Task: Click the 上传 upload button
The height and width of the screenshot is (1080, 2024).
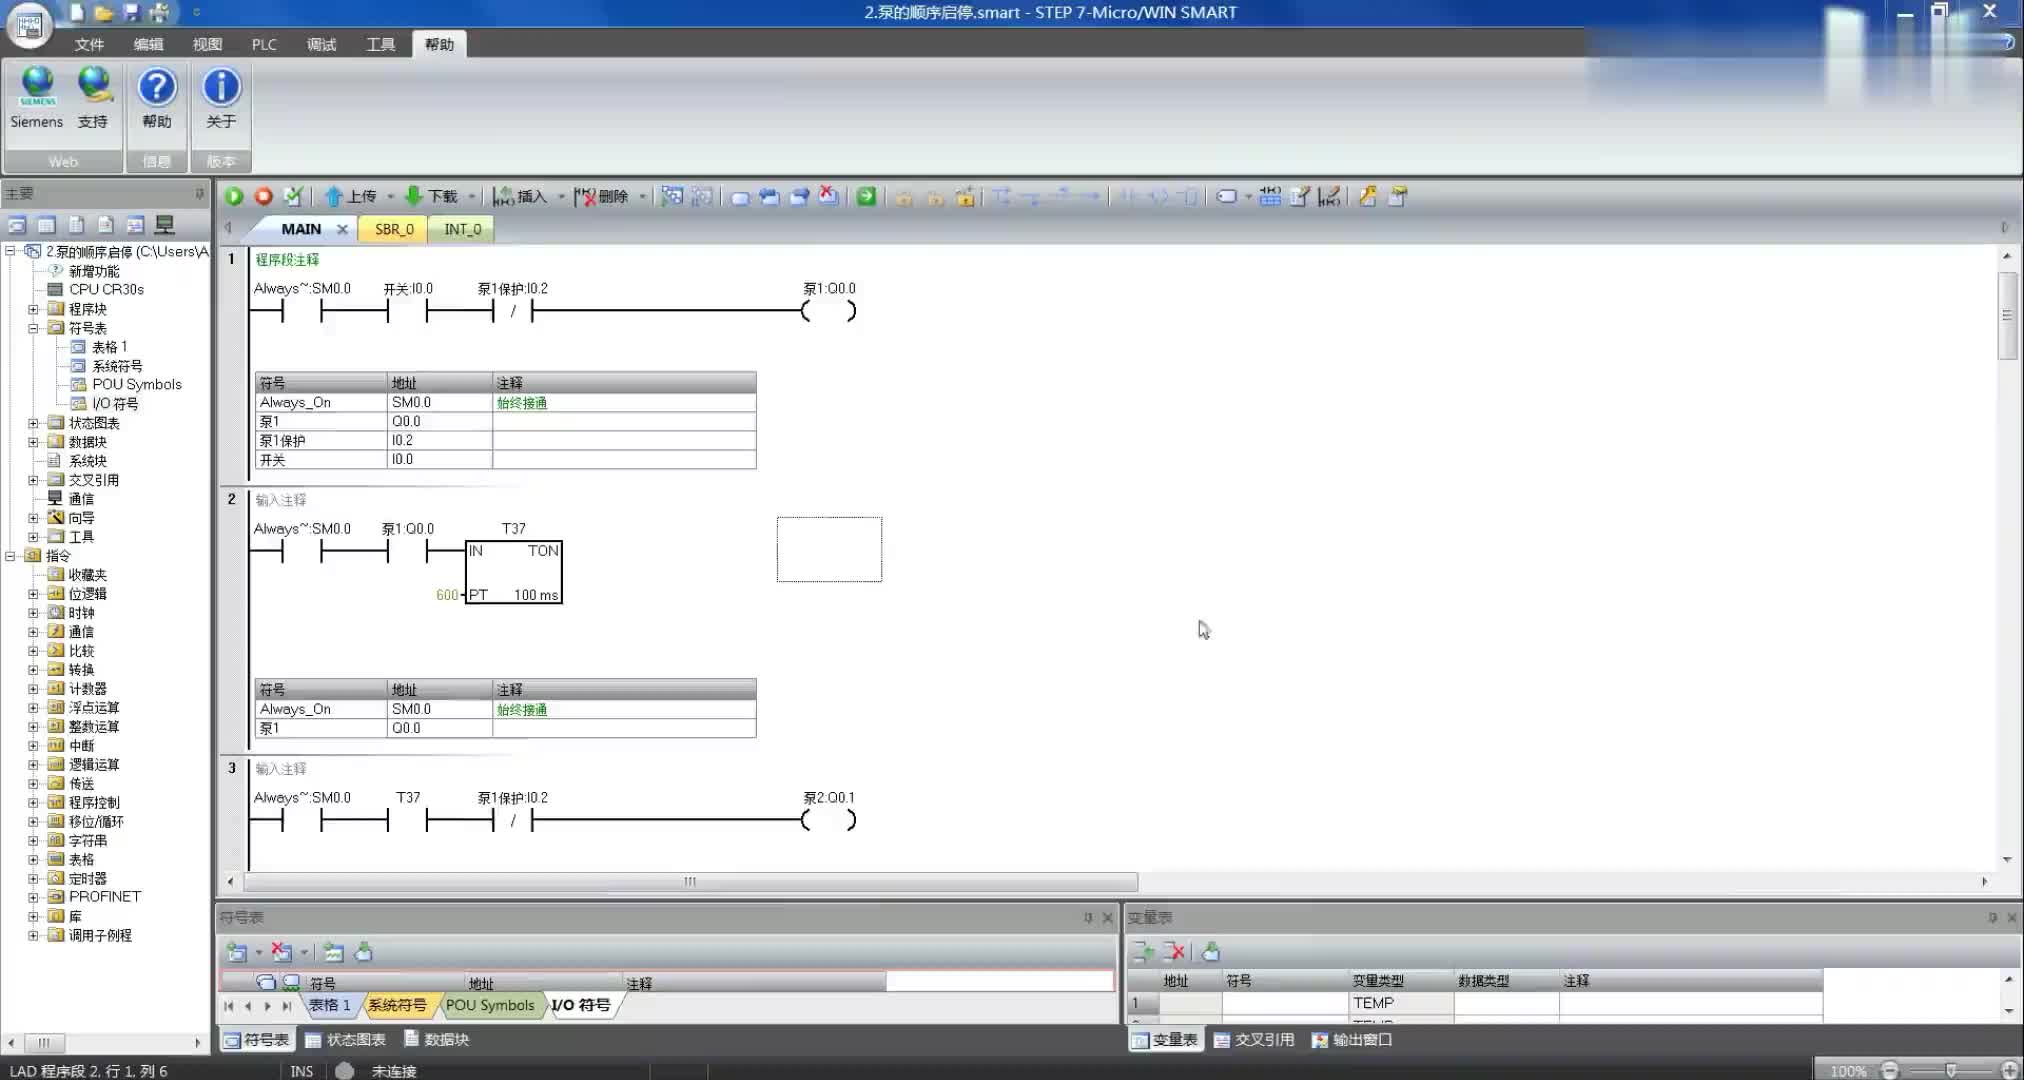Action: click(351, 197)
